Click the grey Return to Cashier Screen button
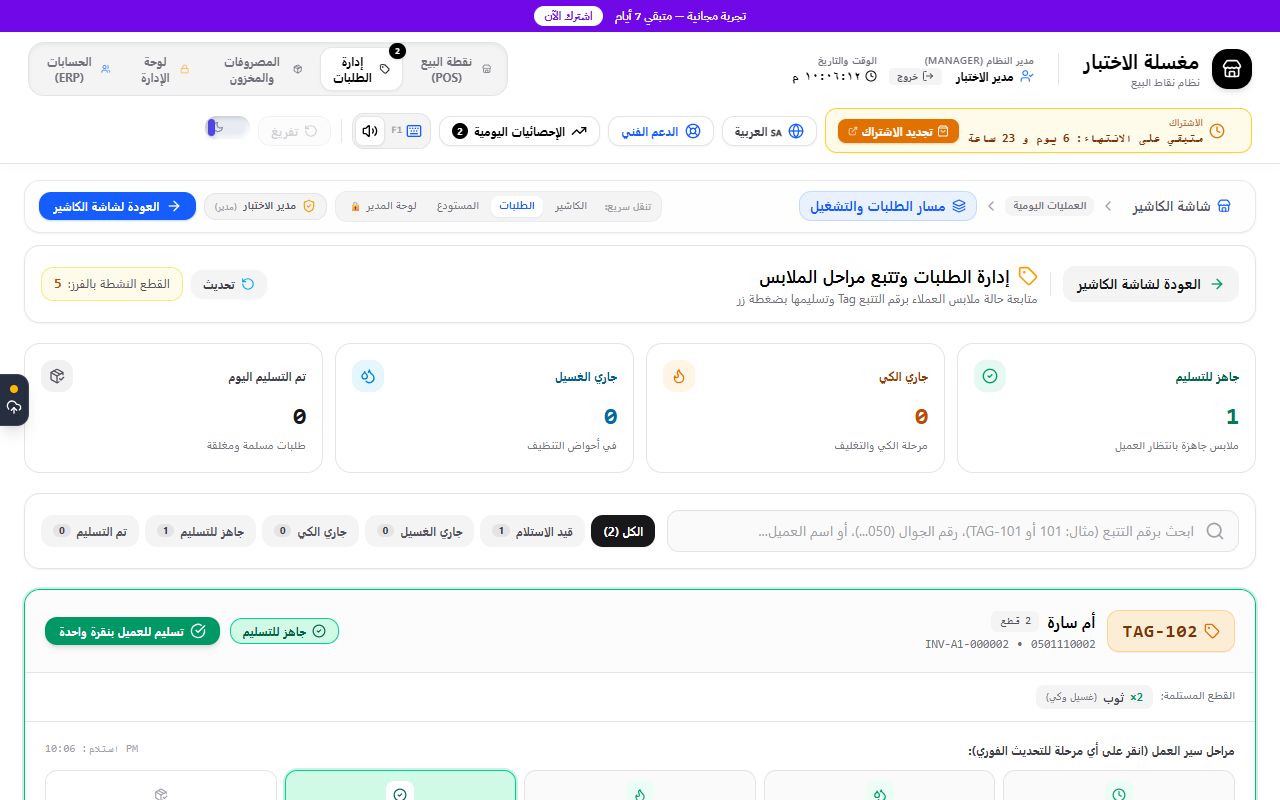Screen dimensions: 1280x800 point(1151,284)
